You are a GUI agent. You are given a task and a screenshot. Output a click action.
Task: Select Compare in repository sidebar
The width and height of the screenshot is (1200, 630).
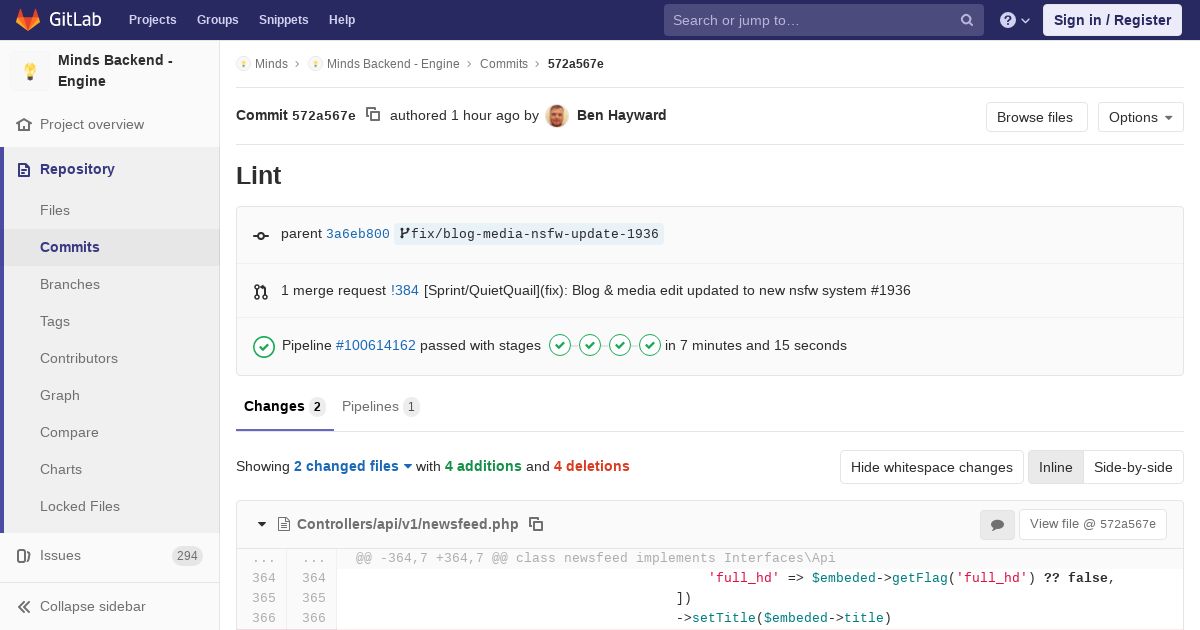click(69, 432)
